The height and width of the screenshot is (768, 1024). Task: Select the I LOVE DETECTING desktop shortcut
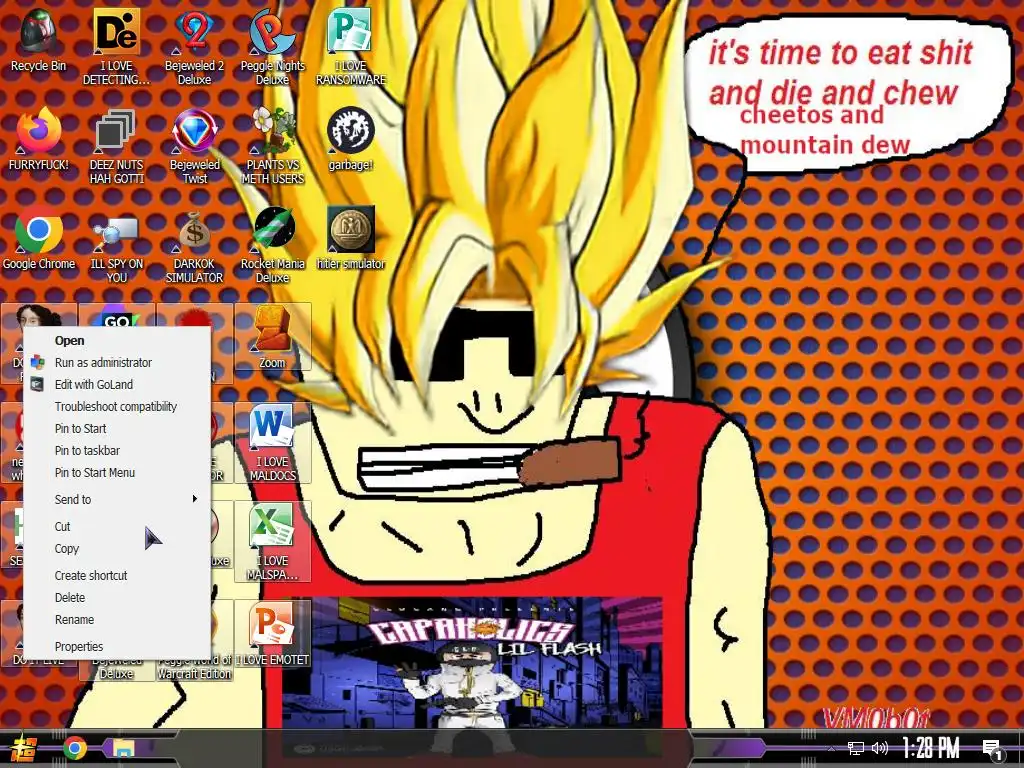[116, 47]
